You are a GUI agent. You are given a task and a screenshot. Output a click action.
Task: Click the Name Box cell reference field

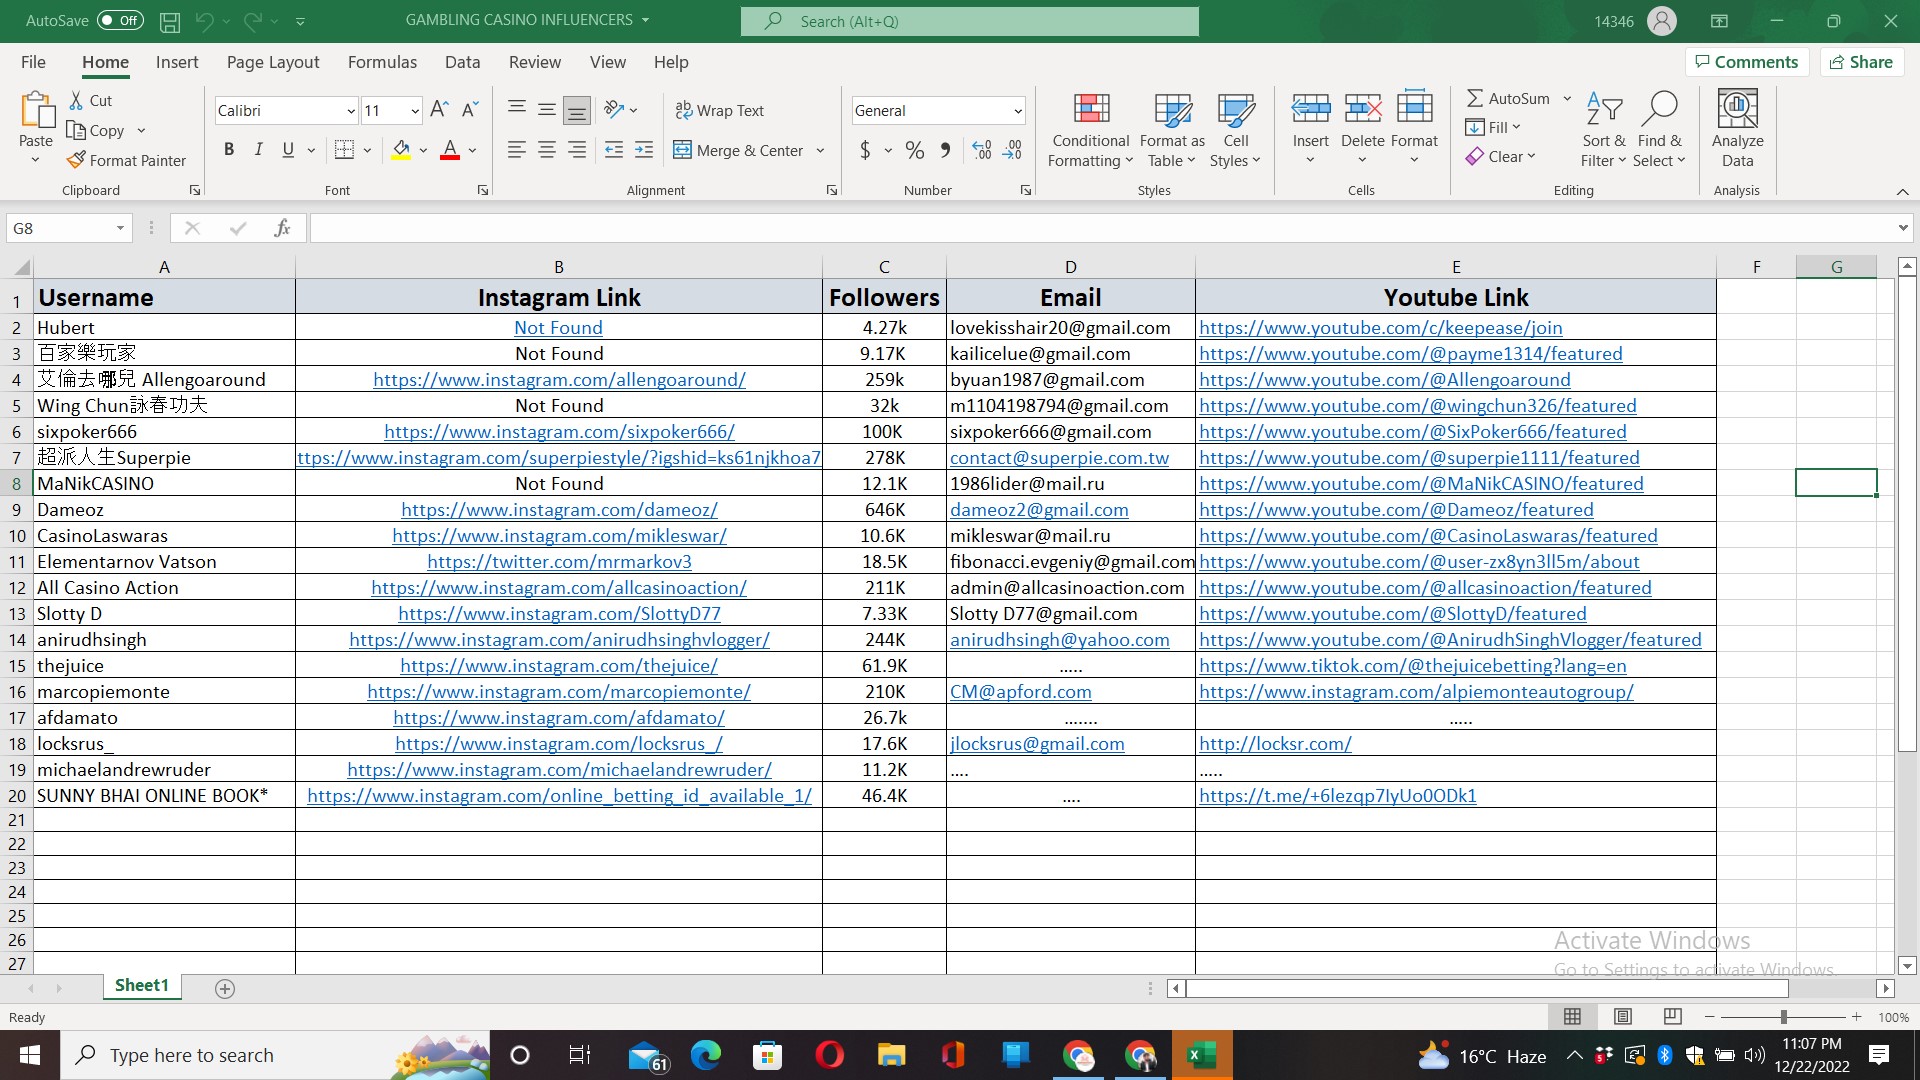60,228
